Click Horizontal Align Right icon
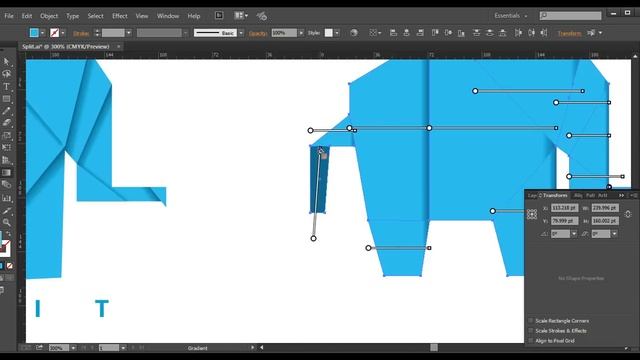This screenshot has height=360, width=640. pyautogui.click(x=420, y=33)
